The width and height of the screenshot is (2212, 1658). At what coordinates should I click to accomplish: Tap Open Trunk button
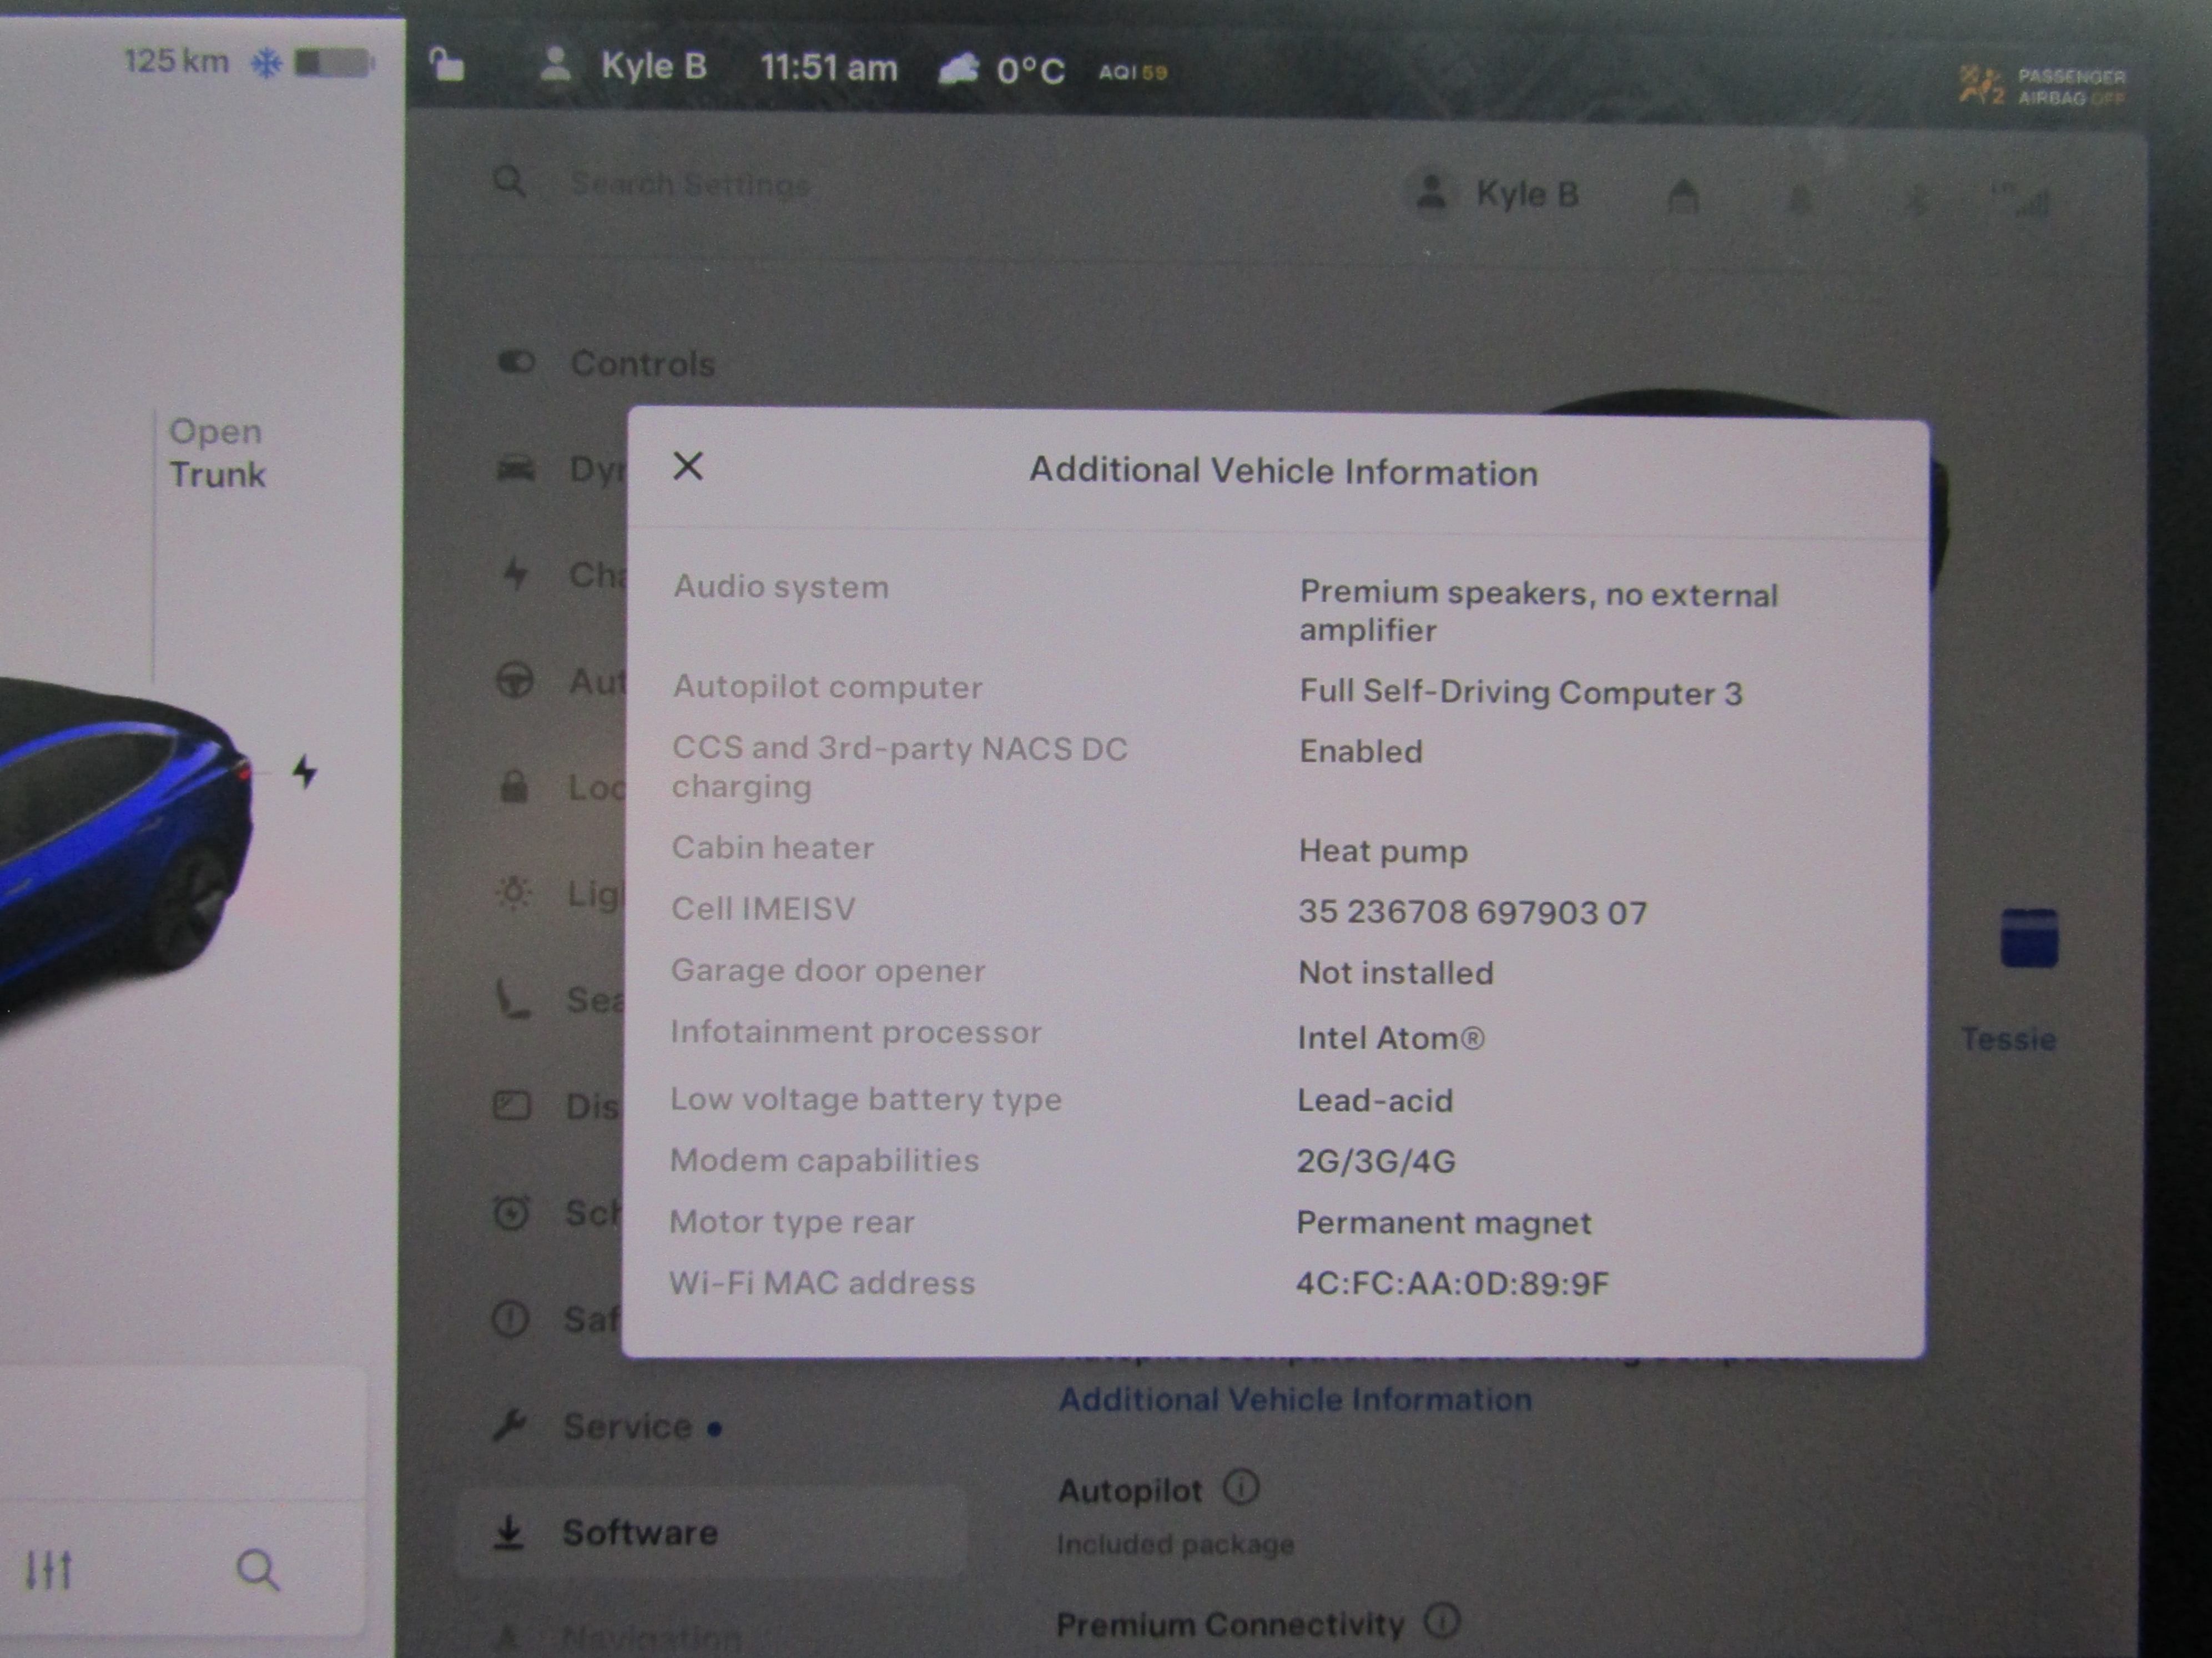217,453
